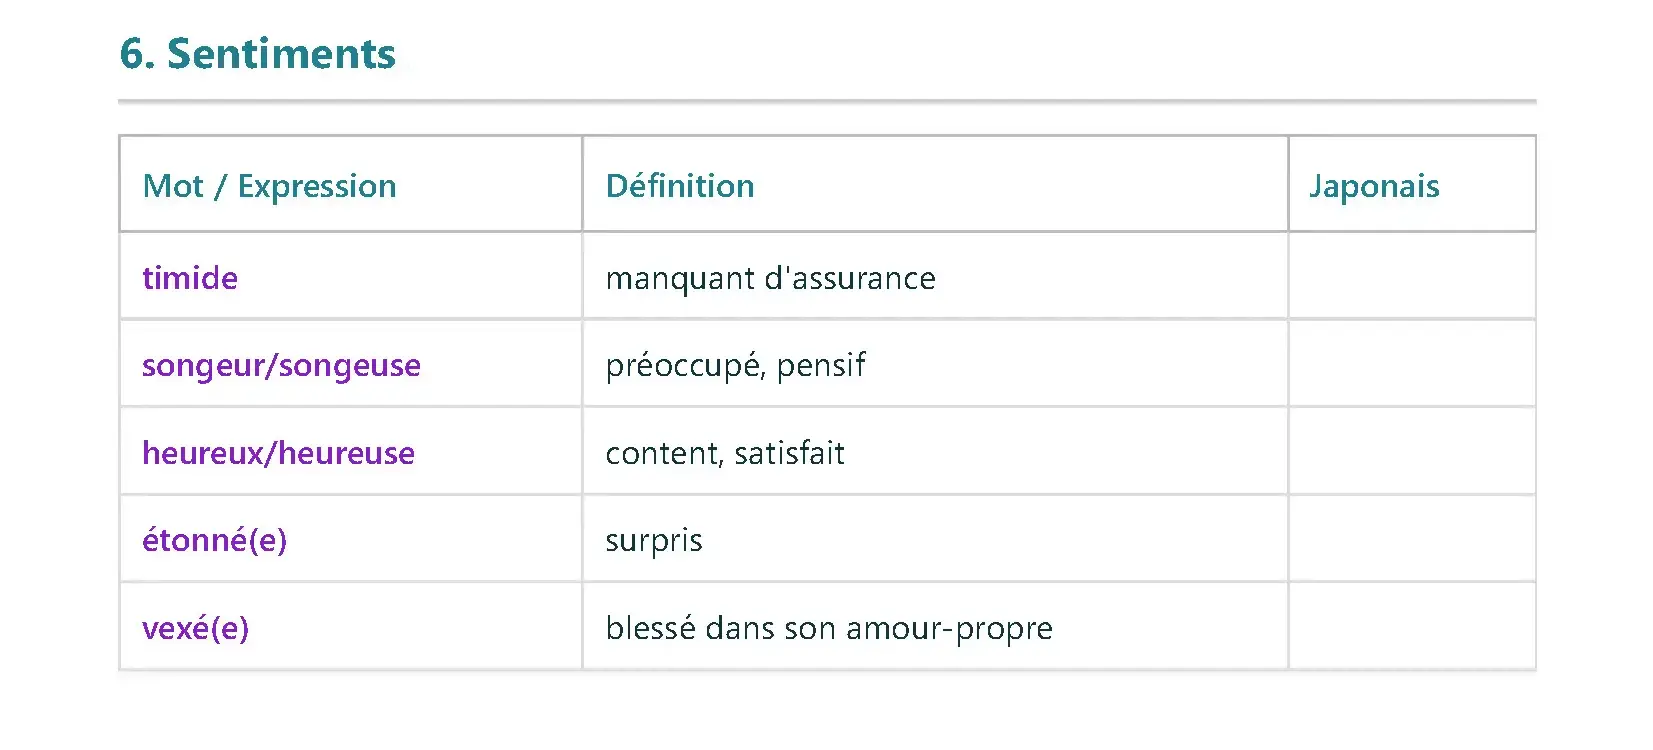1653x750 pixels.
Task: Select the "songeur/songeuse" vocabulary entry
Action: click(281, 366)
